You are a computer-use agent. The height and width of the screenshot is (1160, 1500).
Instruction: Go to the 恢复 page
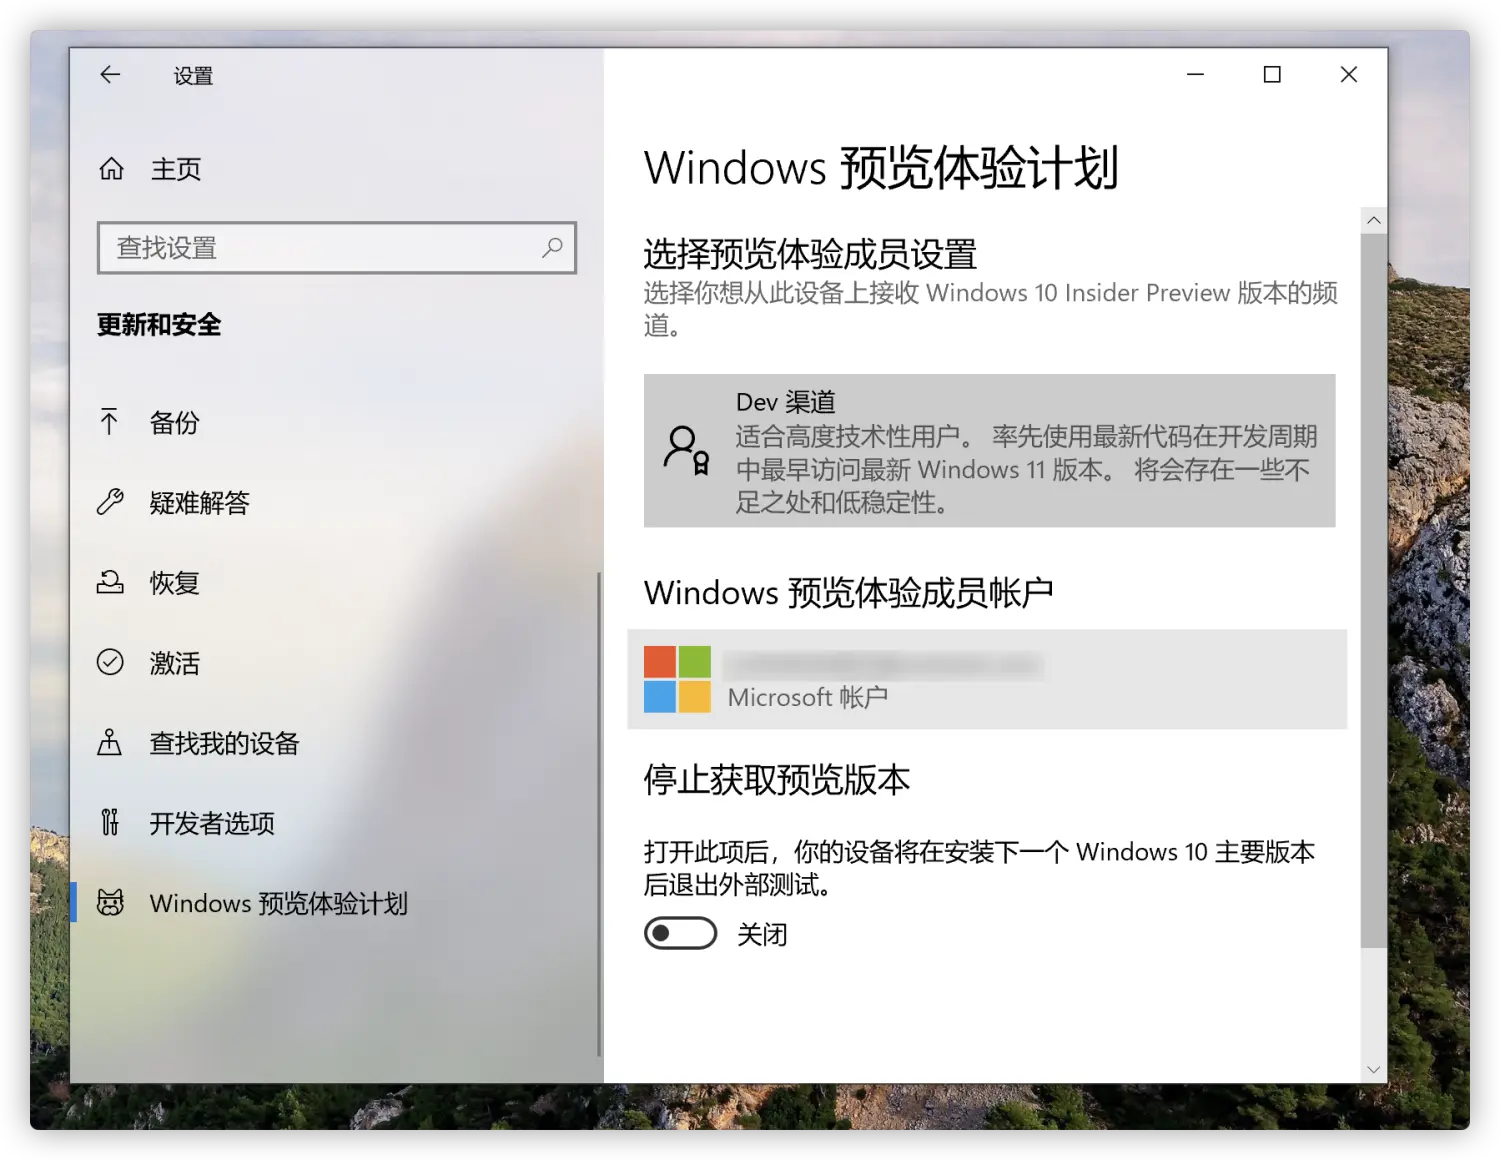(335, 582)
